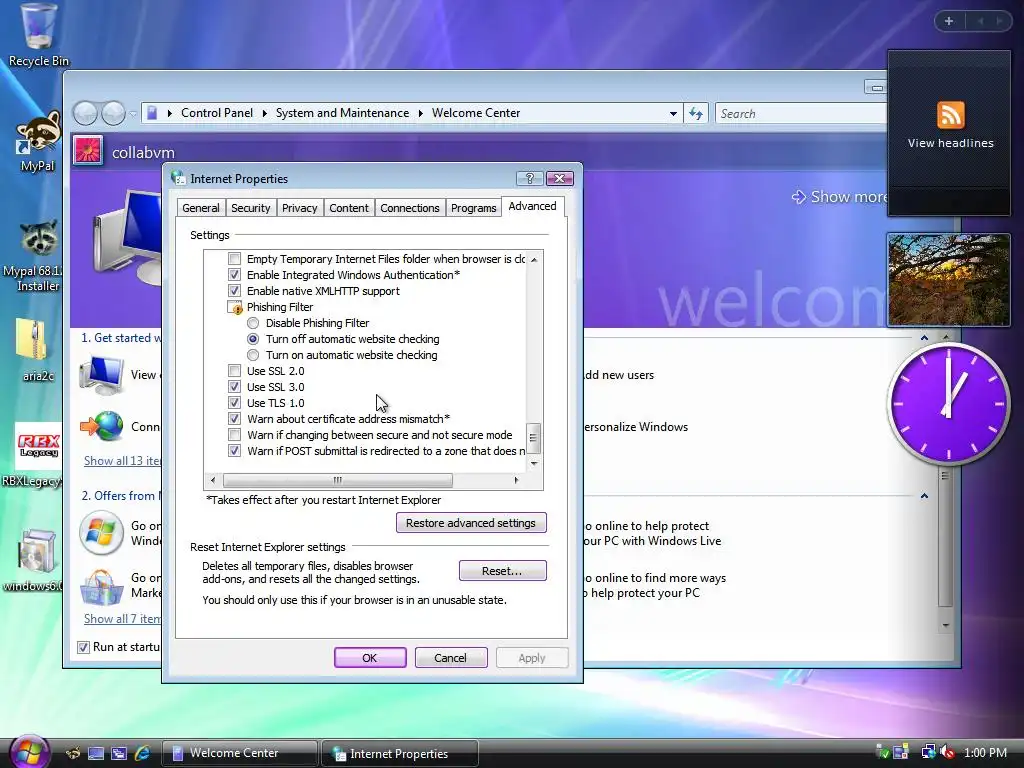The image size is (1024, 768).
Task: Click the sidebar add gadget plus button
Action: 949,21
